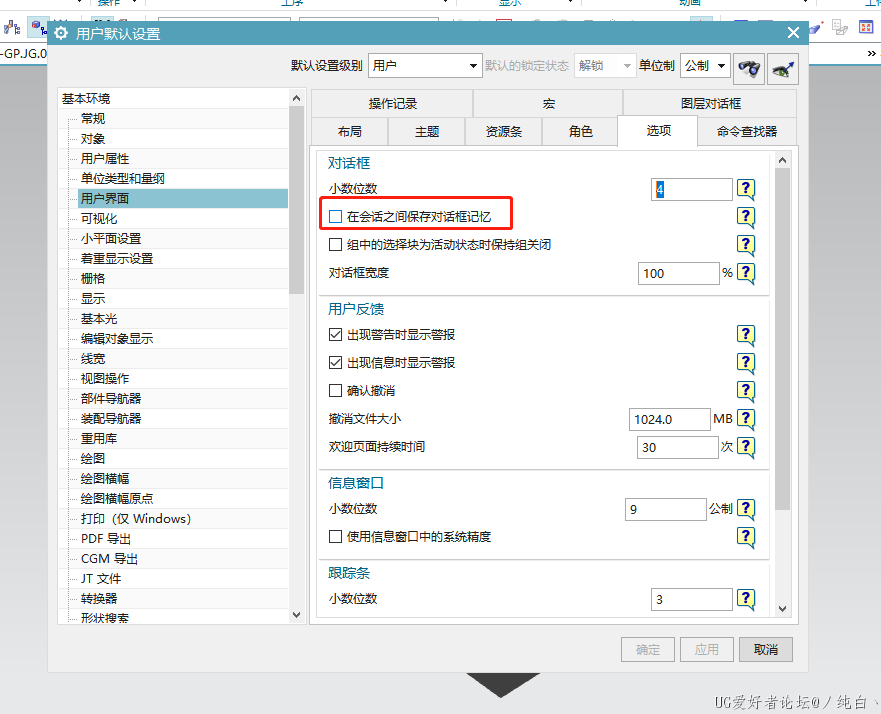Open the 解锁 lock state dropdown
This screenshot has width=881, height=714.
click(x=605, y=66)
